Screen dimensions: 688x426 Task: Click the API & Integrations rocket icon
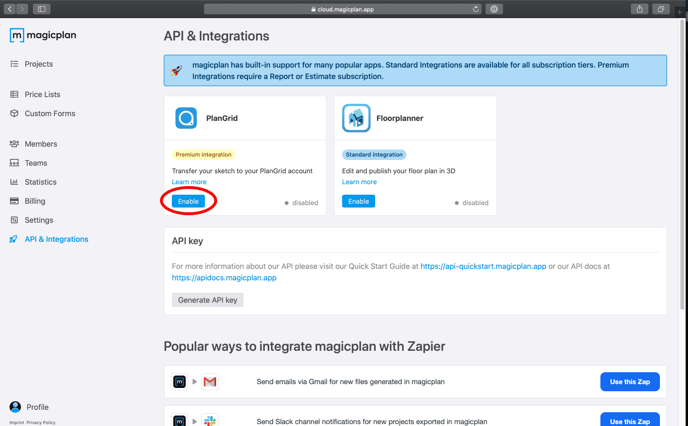coord(14,239)
